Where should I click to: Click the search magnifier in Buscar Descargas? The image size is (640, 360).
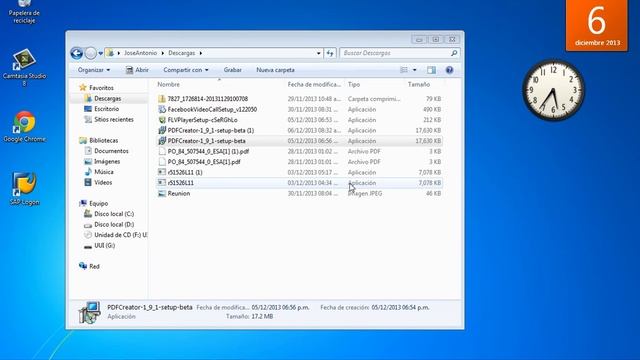pyautogui.click(x=454, y=53)
